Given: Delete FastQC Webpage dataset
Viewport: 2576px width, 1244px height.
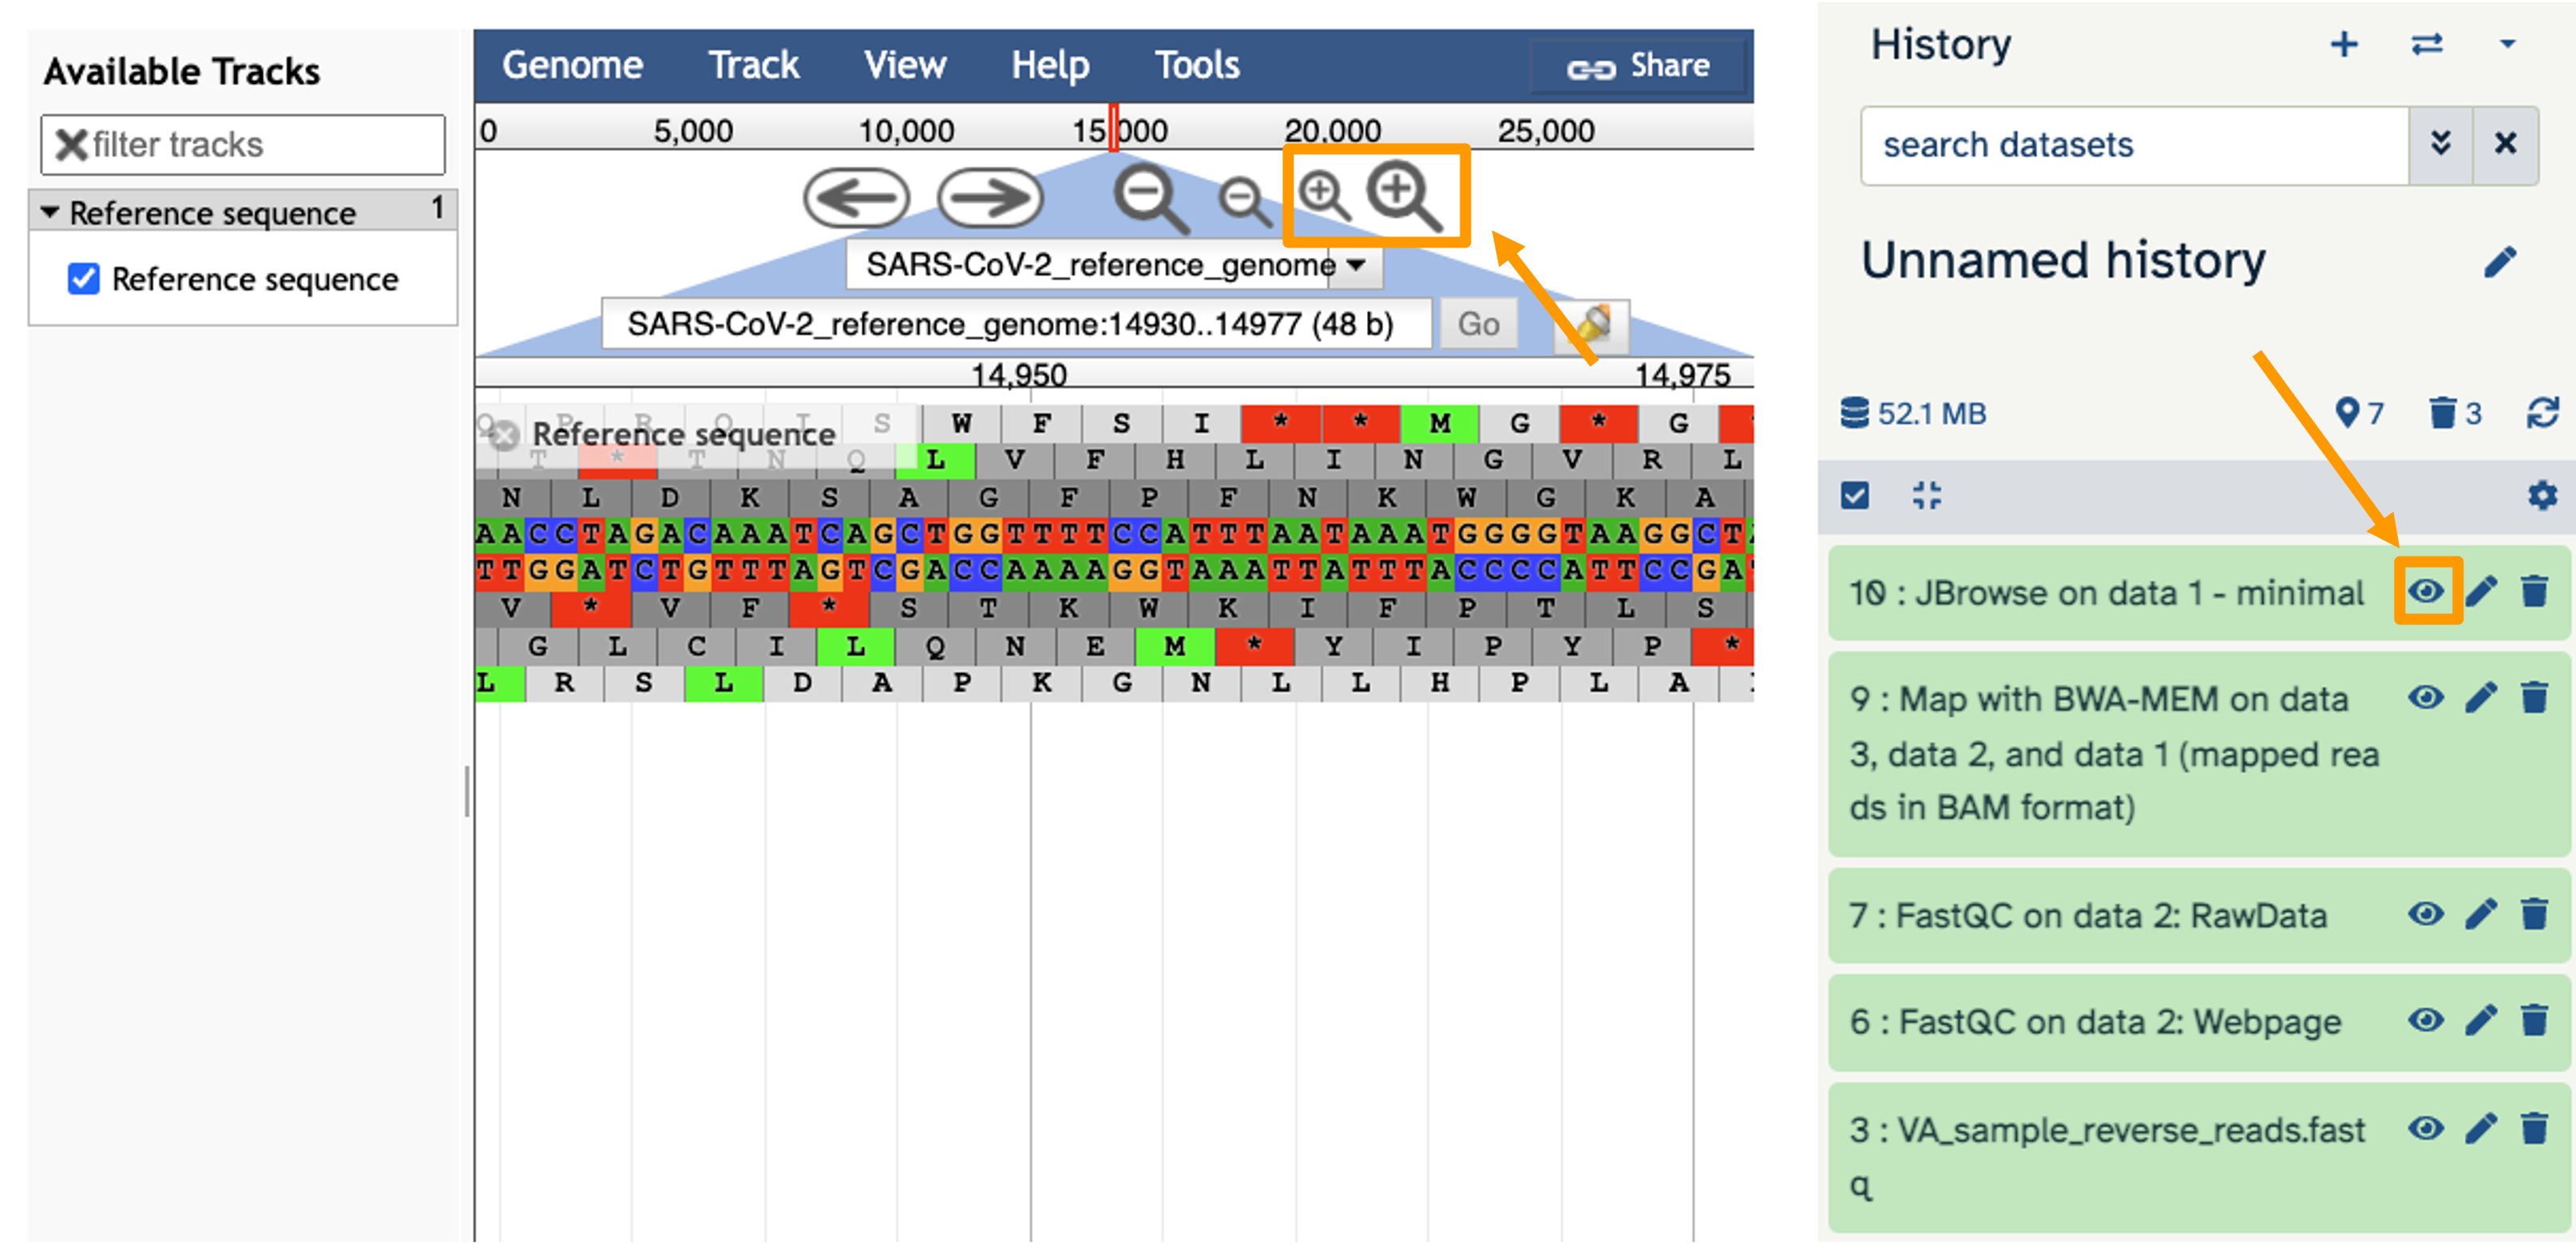Looking at the screenshot, I should (x=2534, y=1021).
